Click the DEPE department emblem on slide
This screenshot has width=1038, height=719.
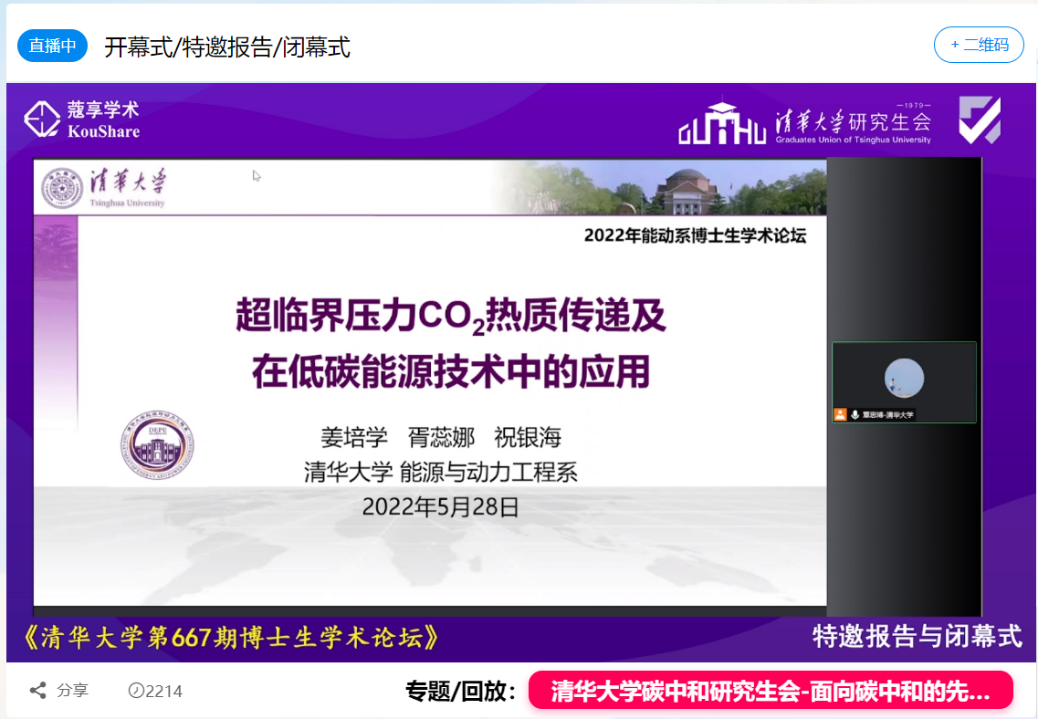pyautogui.click(x=158, y=444)
